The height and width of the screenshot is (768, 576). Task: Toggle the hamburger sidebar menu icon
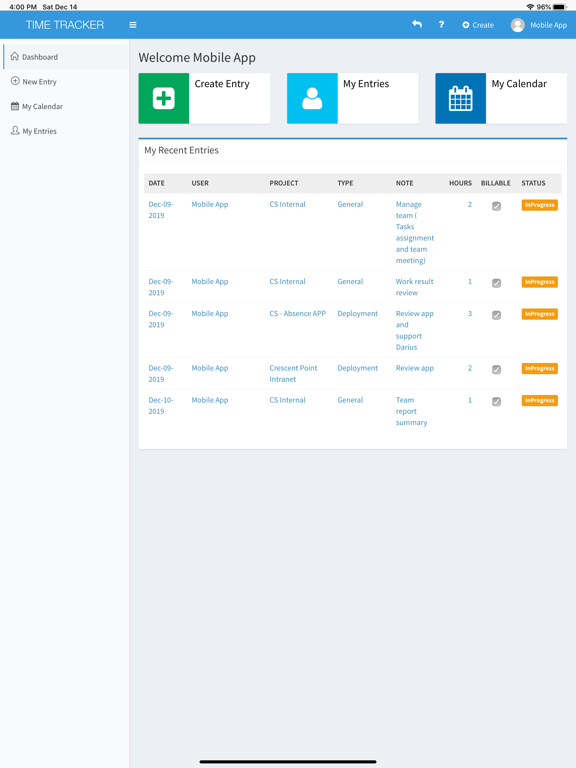(x=133, y=25)
